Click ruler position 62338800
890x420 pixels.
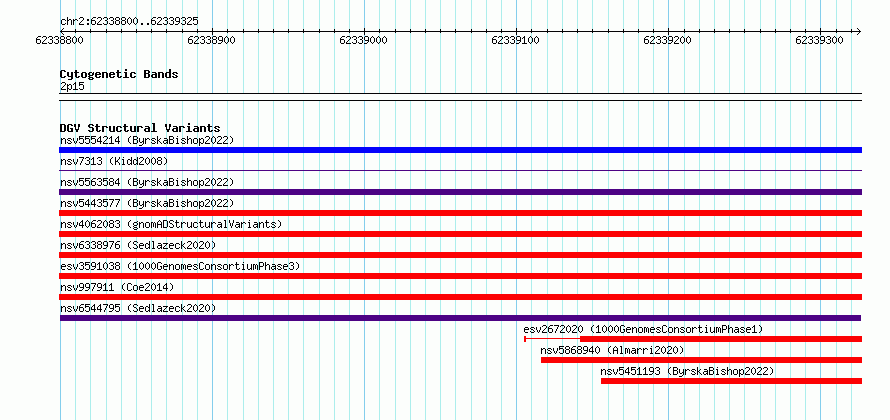60,40
